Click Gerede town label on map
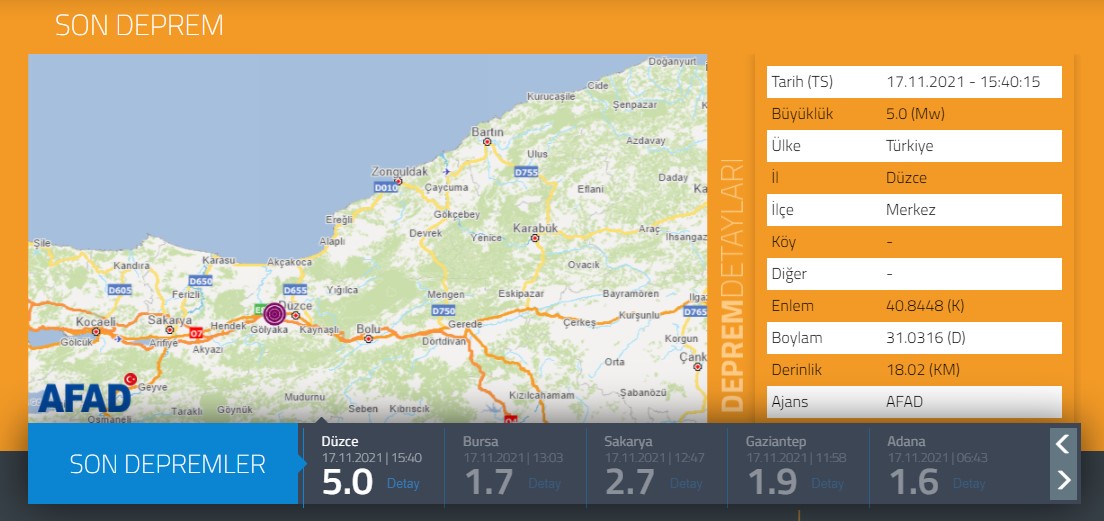 point(465,325)
